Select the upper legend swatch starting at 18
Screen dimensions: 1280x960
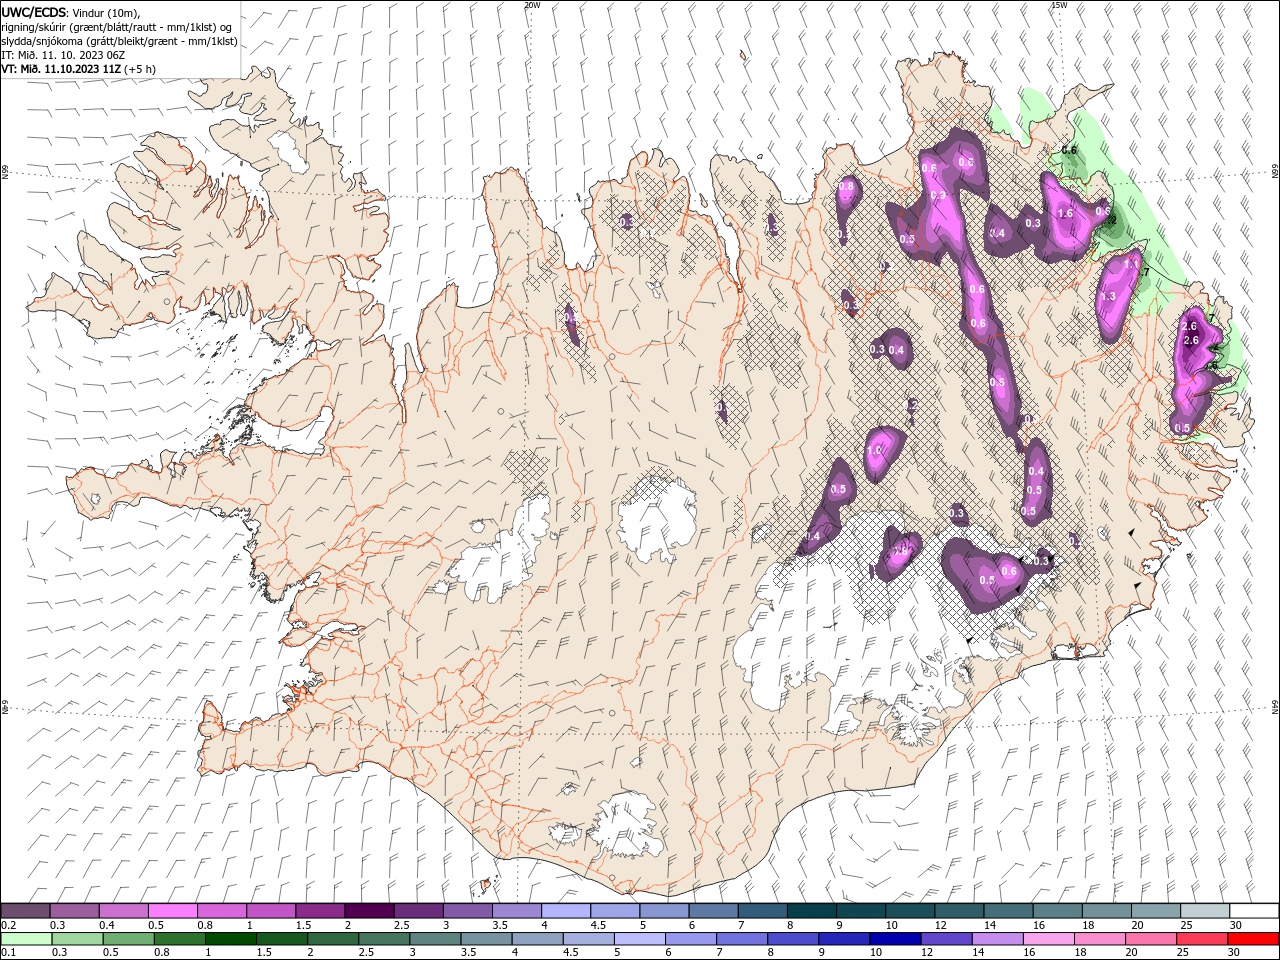click(1105, 911)
